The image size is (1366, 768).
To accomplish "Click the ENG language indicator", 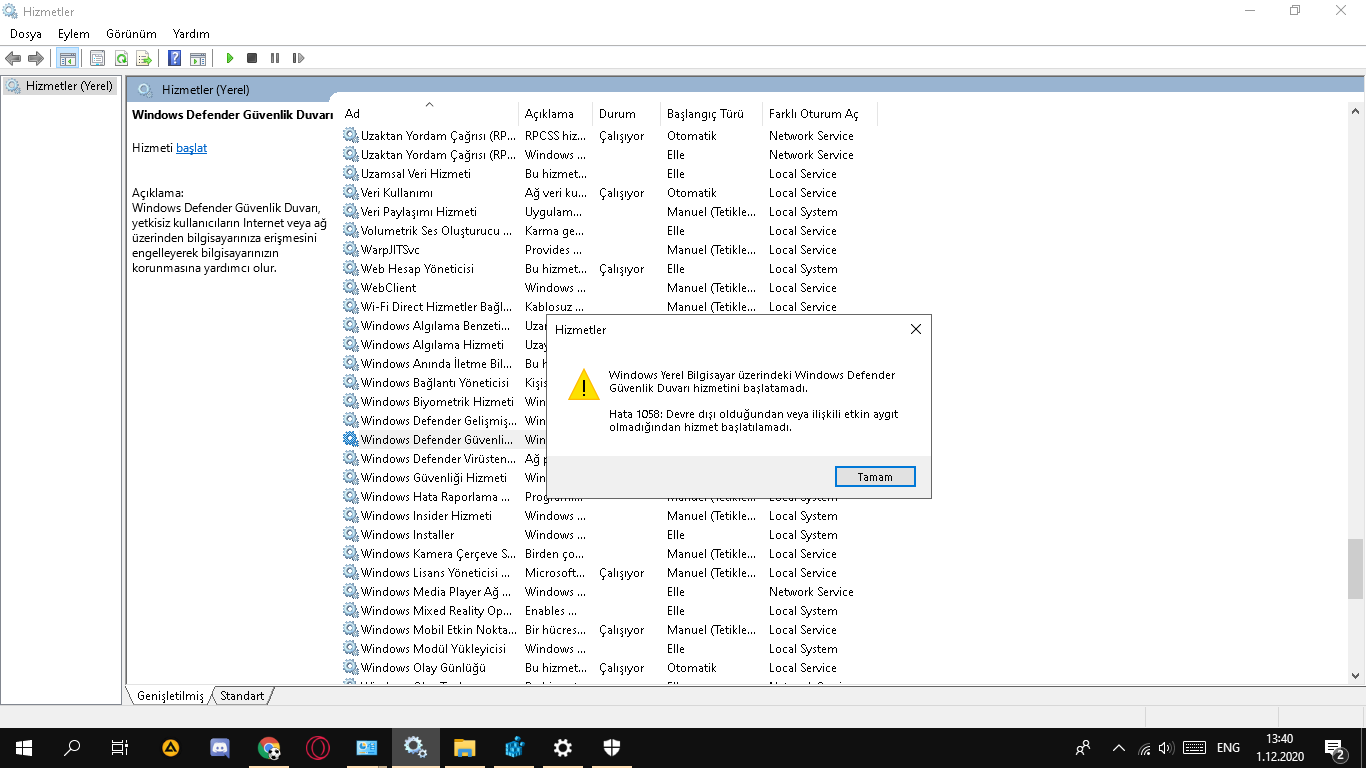I will 1228,747.
